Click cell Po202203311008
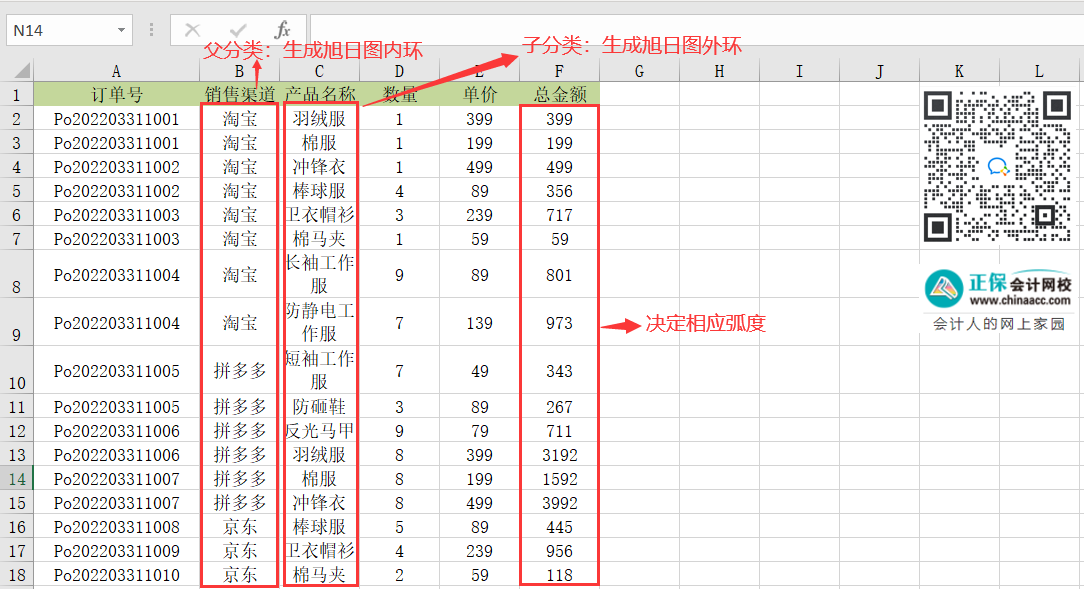The image size is (1084, 589). click(x=116, y=527)
